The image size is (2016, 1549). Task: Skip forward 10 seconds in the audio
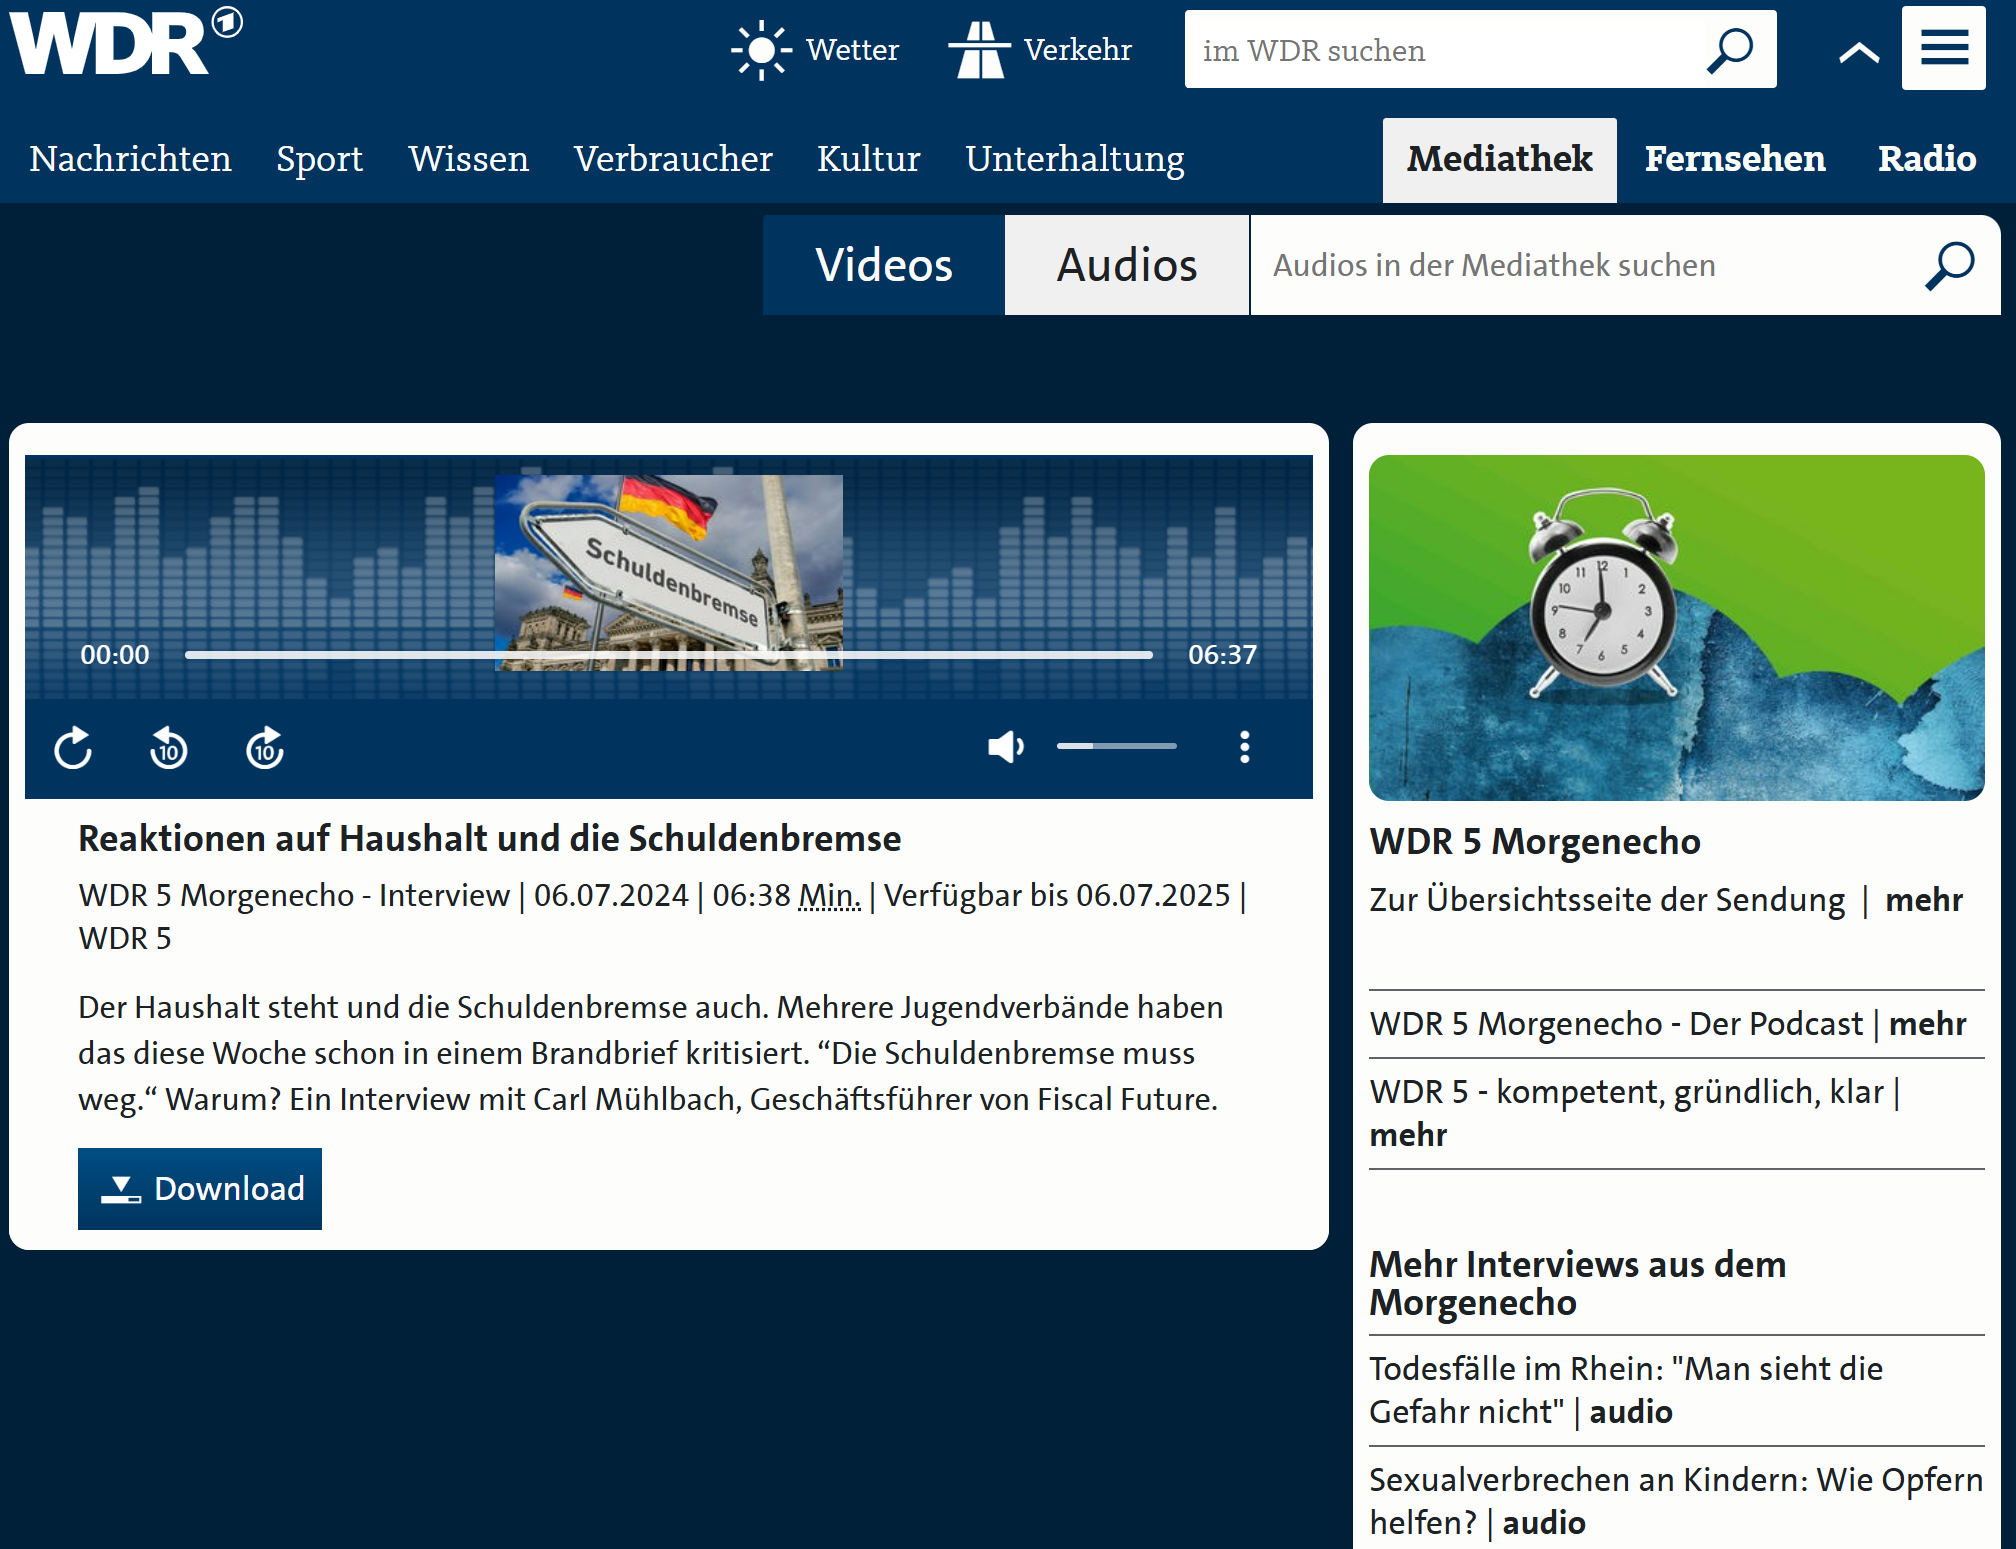pyautogui.click(x=265, y=748)
